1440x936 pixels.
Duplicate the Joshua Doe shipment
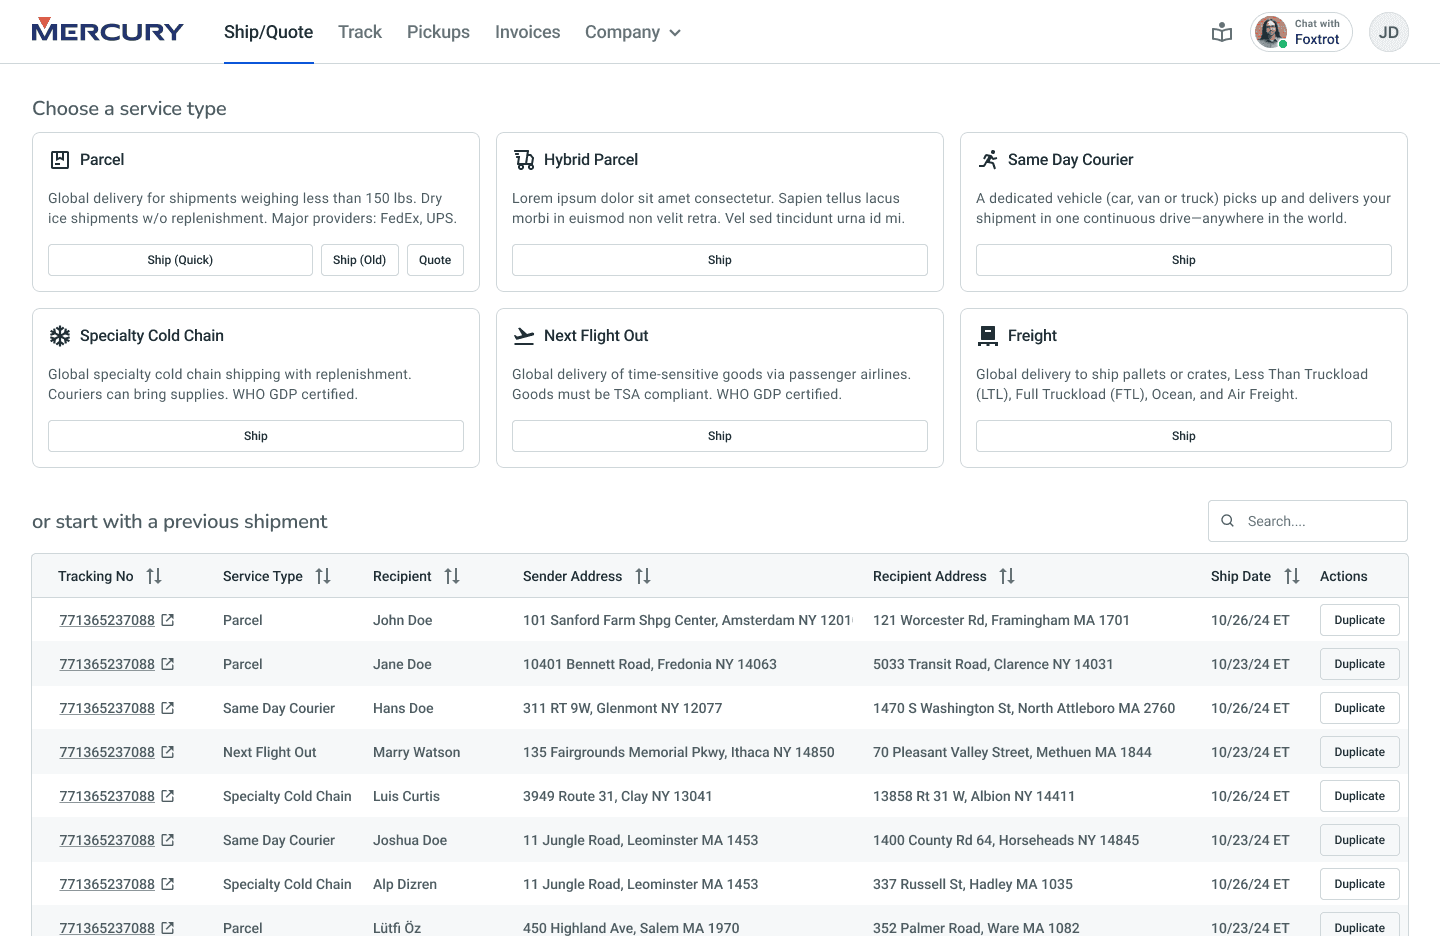(1360, 840)
